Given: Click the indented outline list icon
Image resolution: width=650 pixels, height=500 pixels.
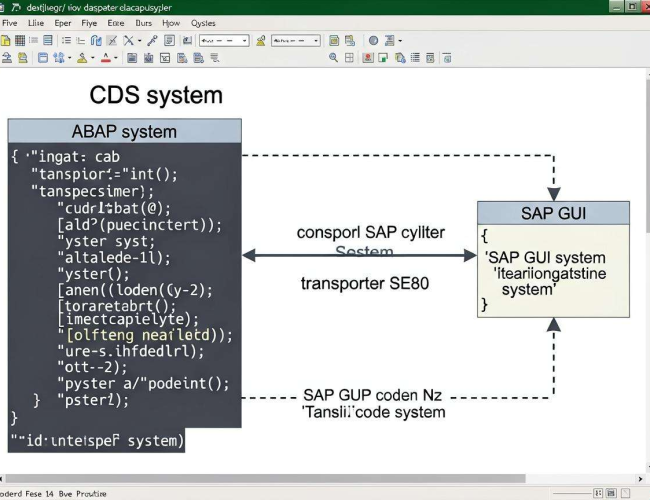Looking at the screenshot, I should click(80, 40).
